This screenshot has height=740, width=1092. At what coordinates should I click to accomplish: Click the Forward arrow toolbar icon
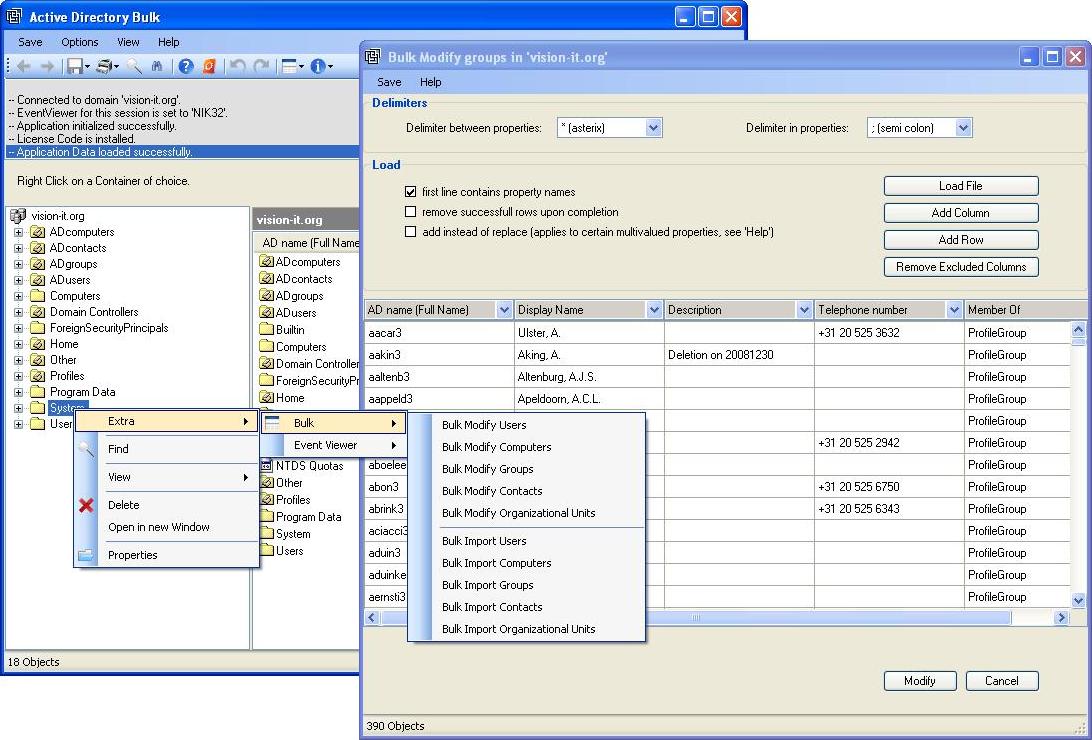[x=47, y=67]
